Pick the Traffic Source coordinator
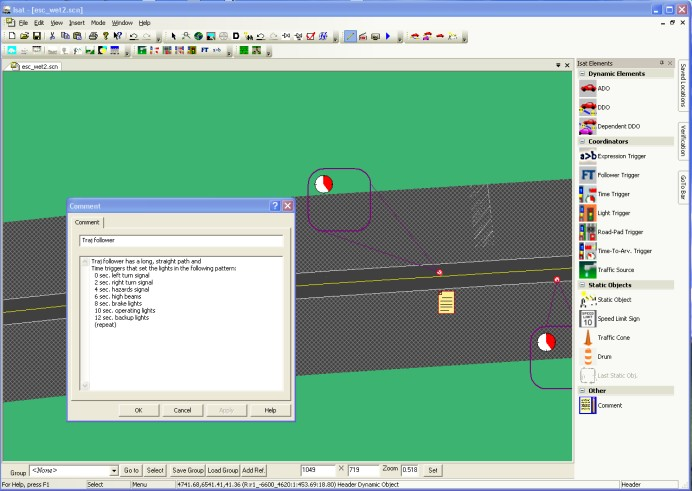This screenshot has width=692, height=491. (x=588, y=270)
